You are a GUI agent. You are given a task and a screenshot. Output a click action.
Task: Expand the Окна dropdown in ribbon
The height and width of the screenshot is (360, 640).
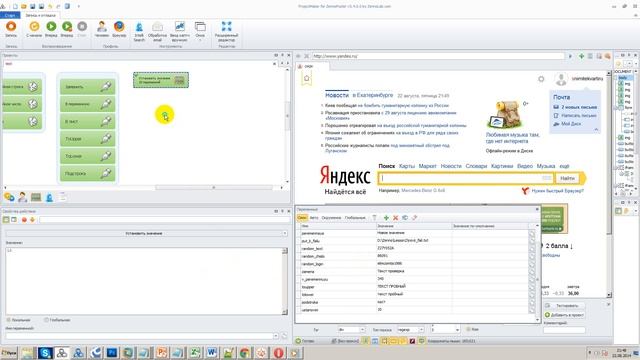[x=200, y=31]
